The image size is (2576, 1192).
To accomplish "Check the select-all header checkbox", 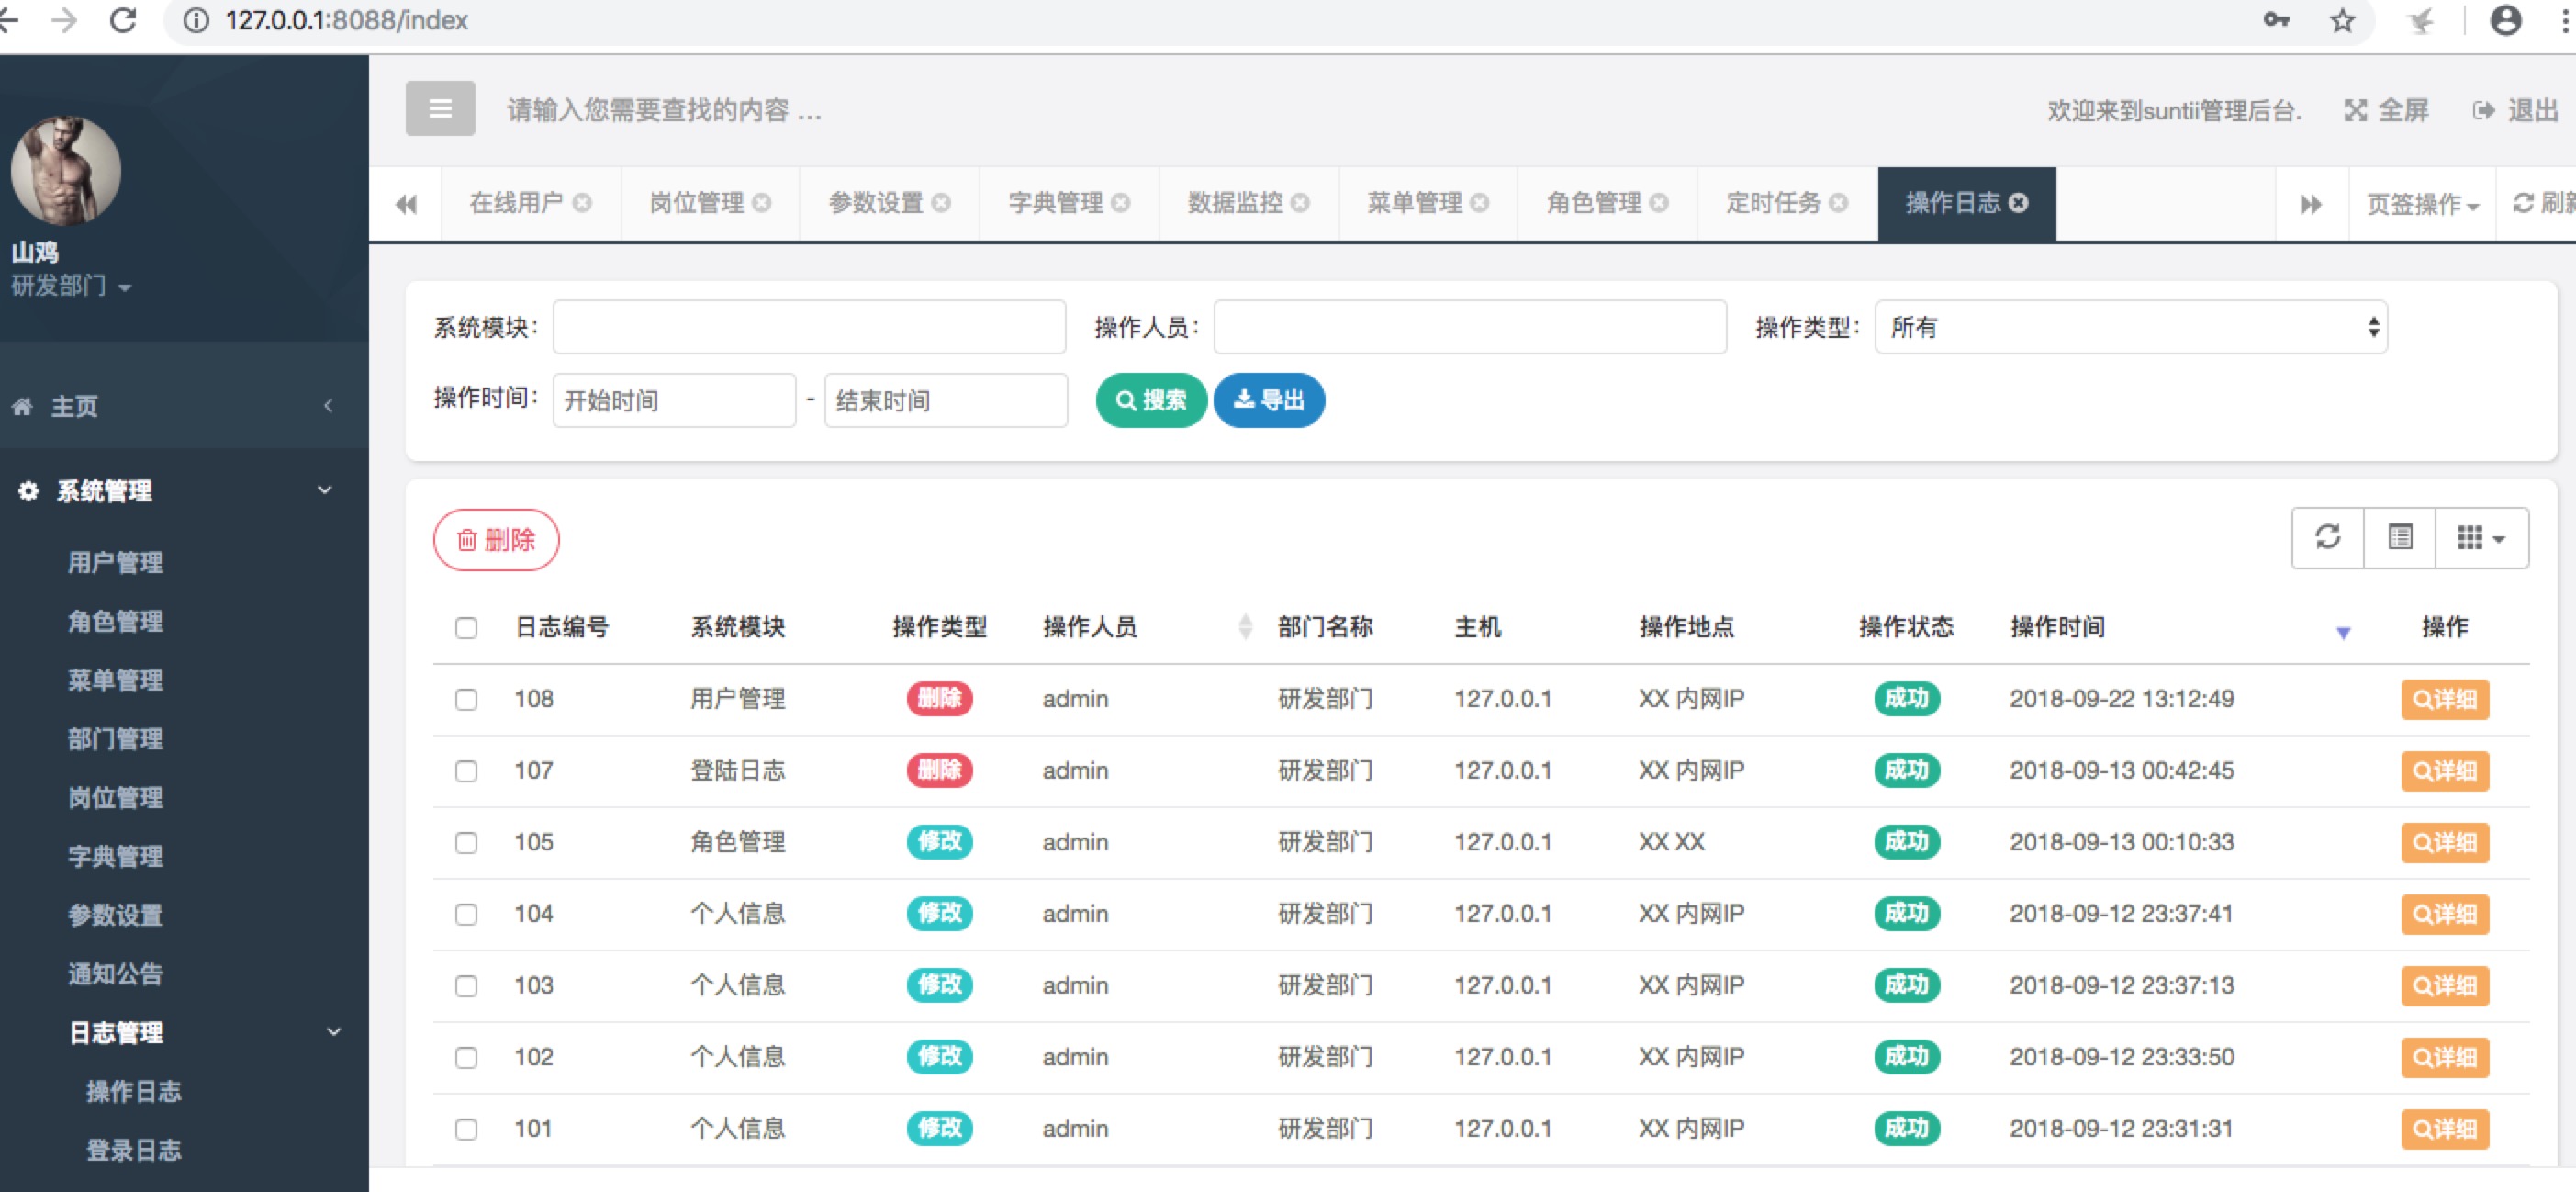I will pos(466,628).
